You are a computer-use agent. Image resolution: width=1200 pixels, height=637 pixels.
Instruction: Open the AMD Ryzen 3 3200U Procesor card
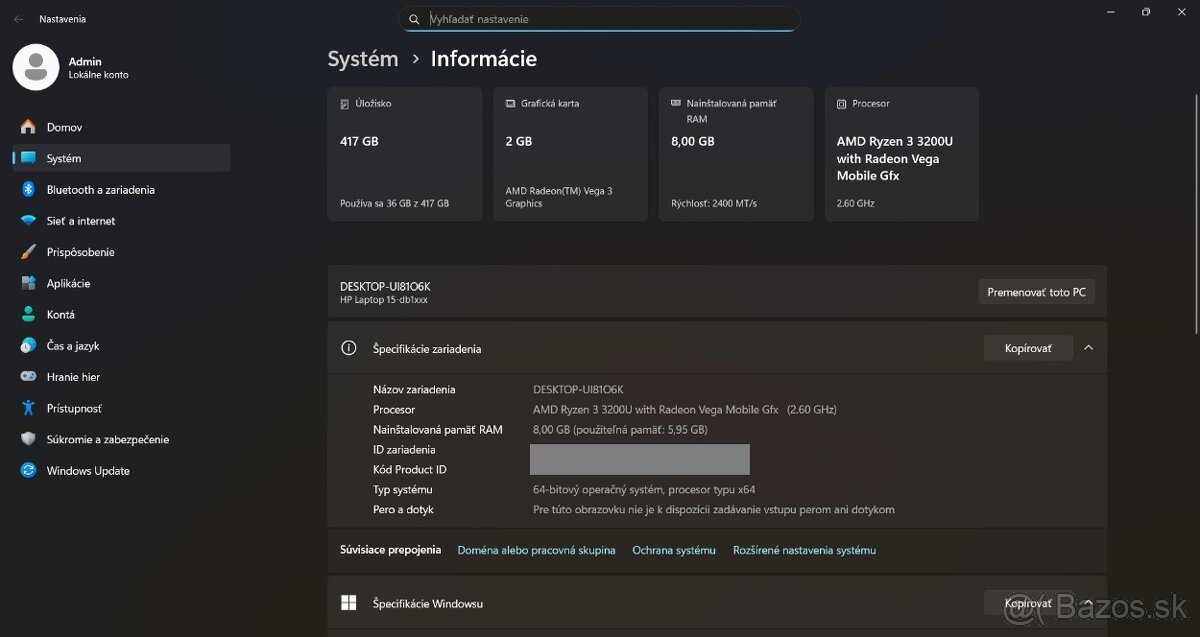(x=902, y=154)
